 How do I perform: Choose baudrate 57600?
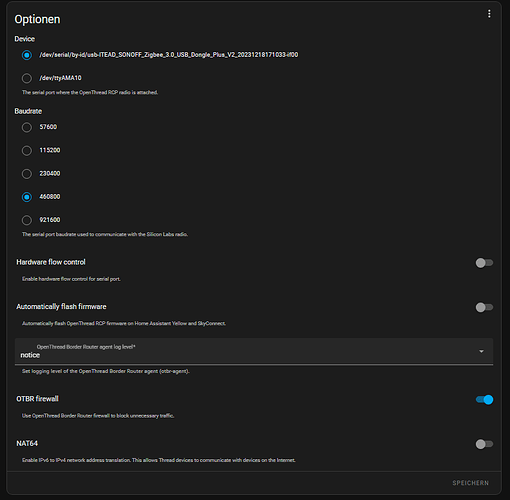click(x=27, y=127)
